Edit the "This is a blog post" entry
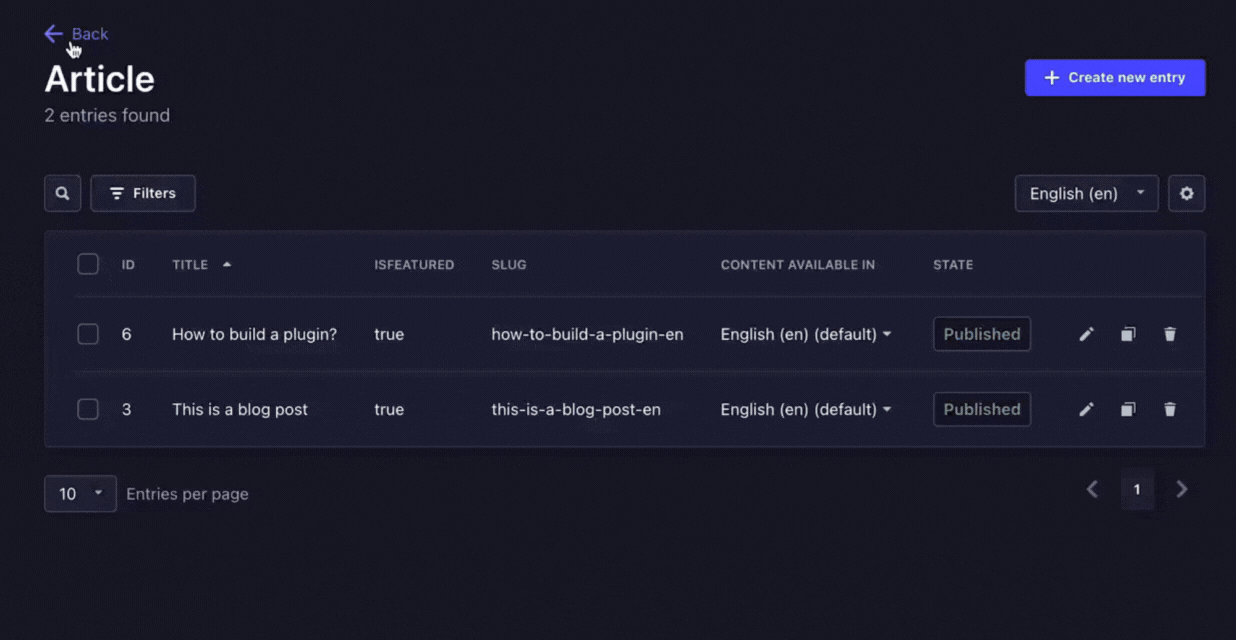This screenshot has width=1236, height=640. tap(1086, 409)
